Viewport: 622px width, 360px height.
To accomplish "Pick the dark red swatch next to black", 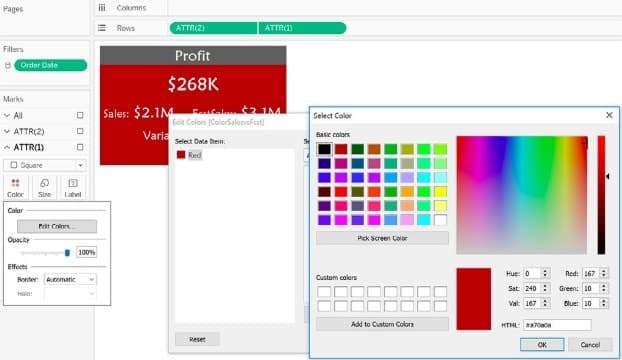I will coord(341,149).
